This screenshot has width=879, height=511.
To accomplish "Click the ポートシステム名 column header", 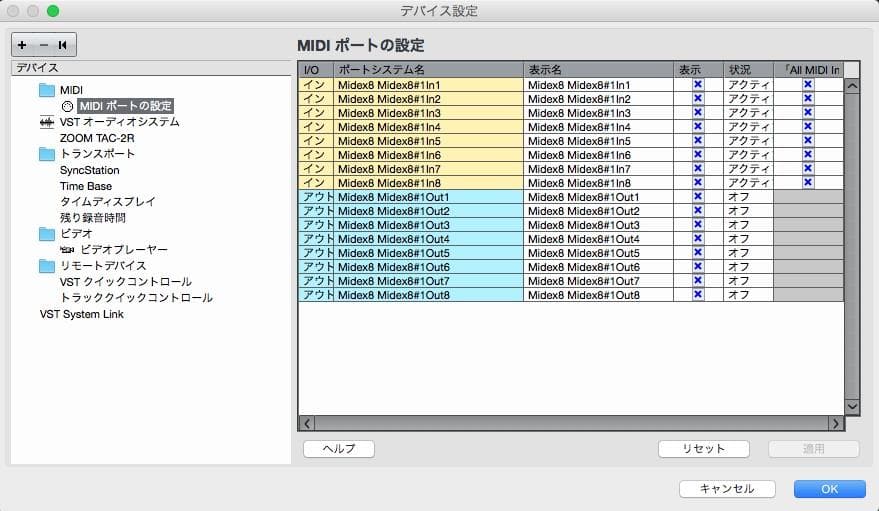I will click(x=429, y=70).
